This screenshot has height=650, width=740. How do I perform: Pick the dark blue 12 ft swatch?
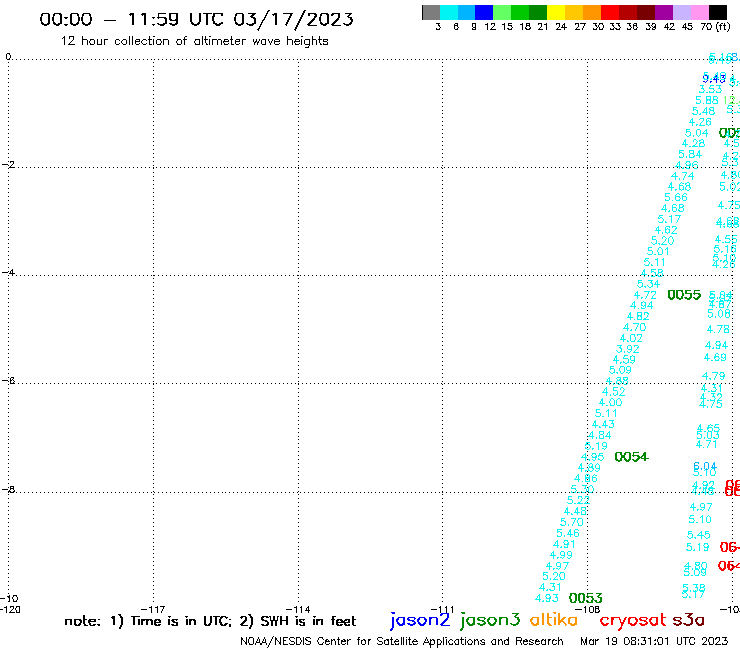pyautogui.click(x=484, y=12)
